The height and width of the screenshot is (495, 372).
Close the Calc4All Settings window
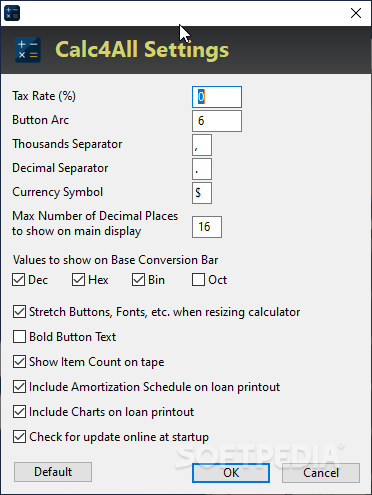(x=356, y=13)
